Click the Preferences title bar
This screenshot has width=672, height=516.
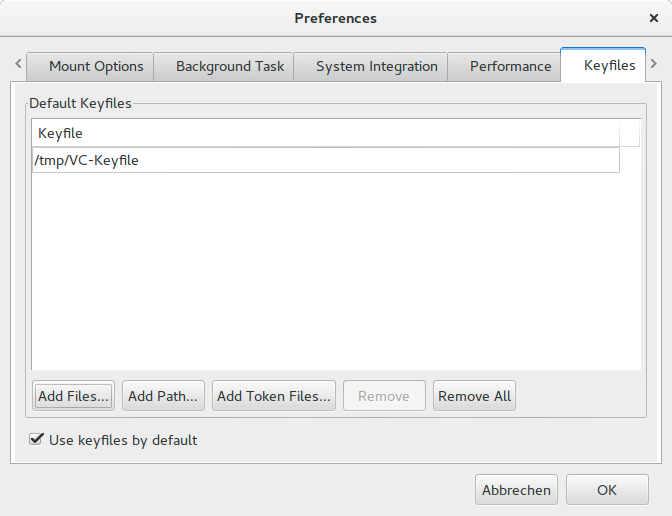click(335, 18)
